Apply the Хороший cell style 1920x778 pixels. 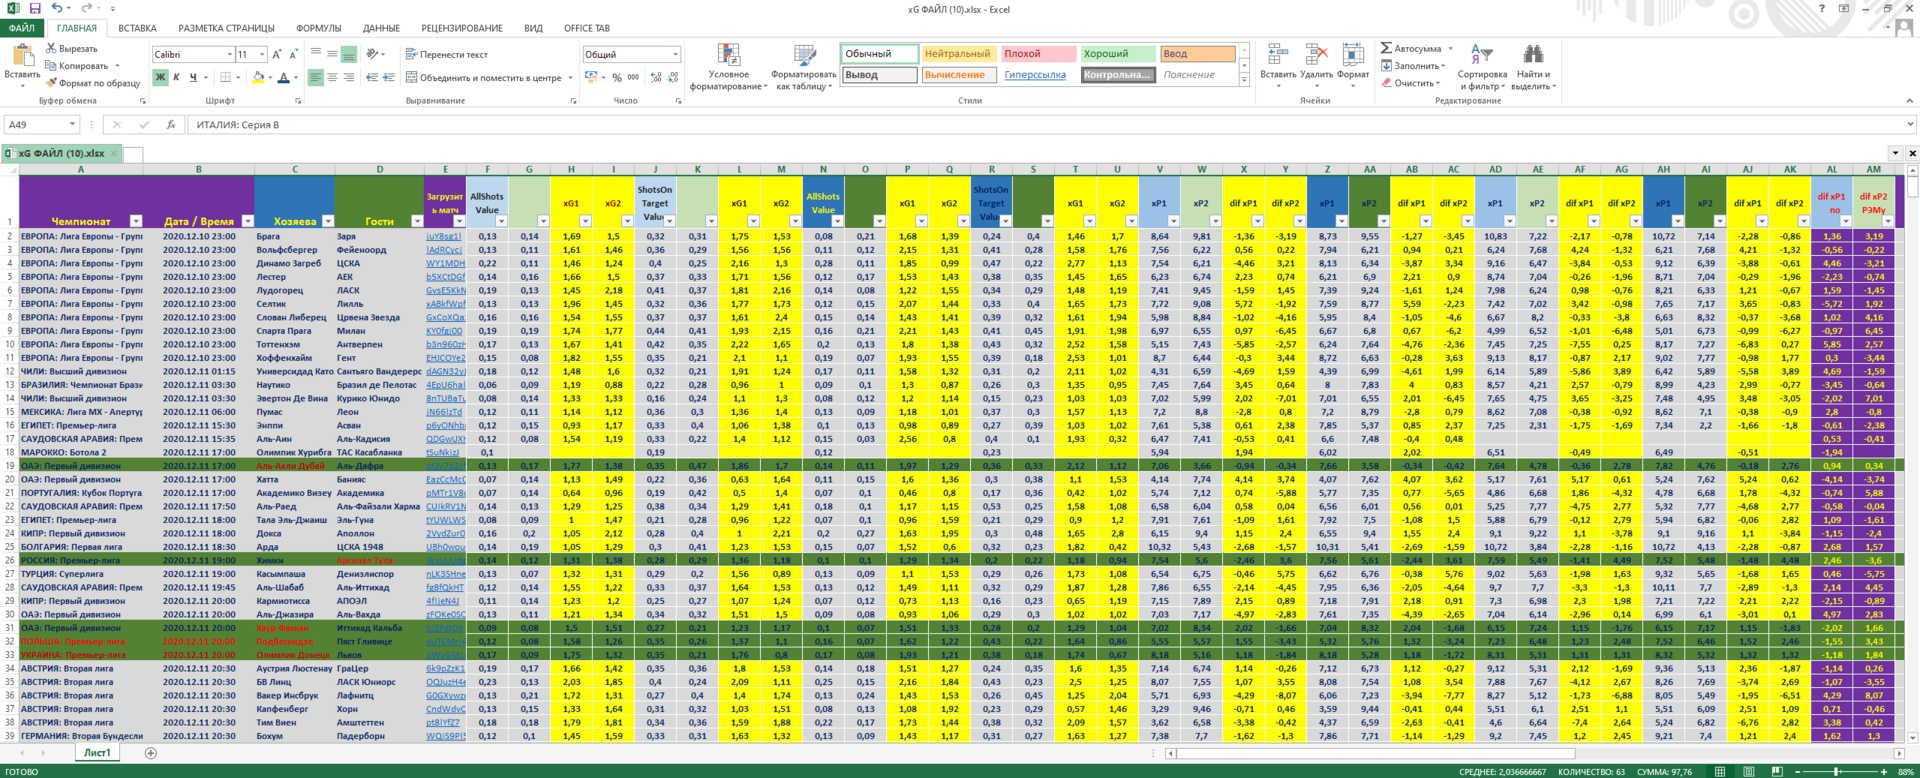pyautogui.click(x=1117, y=54)
